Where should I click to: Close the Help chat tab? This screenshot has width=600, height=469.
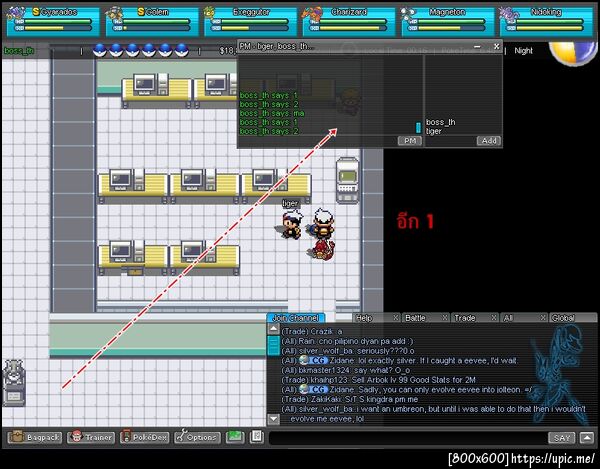coord(395,318)
